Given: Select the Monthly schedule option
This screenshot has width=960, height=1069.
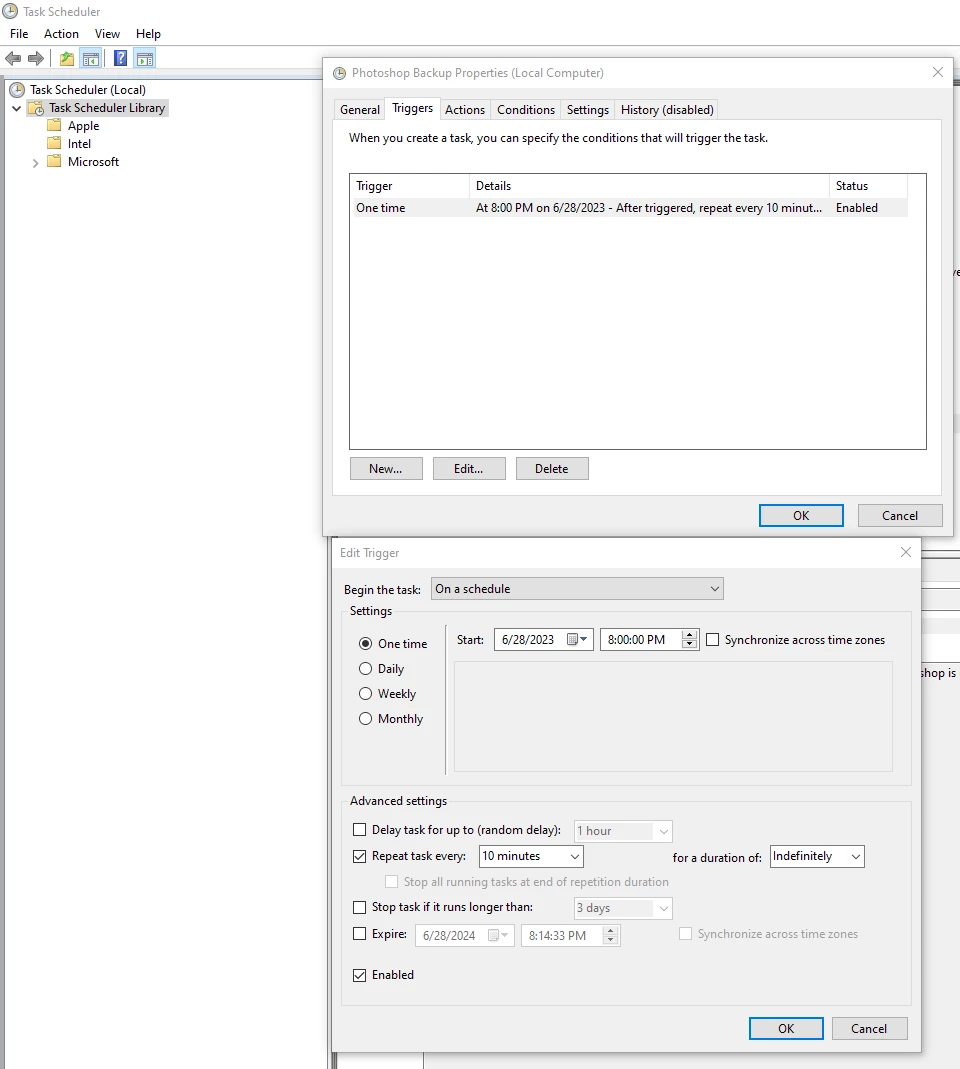Looking at the screenshot, I should pyautogui.click(x=365, y=719).
